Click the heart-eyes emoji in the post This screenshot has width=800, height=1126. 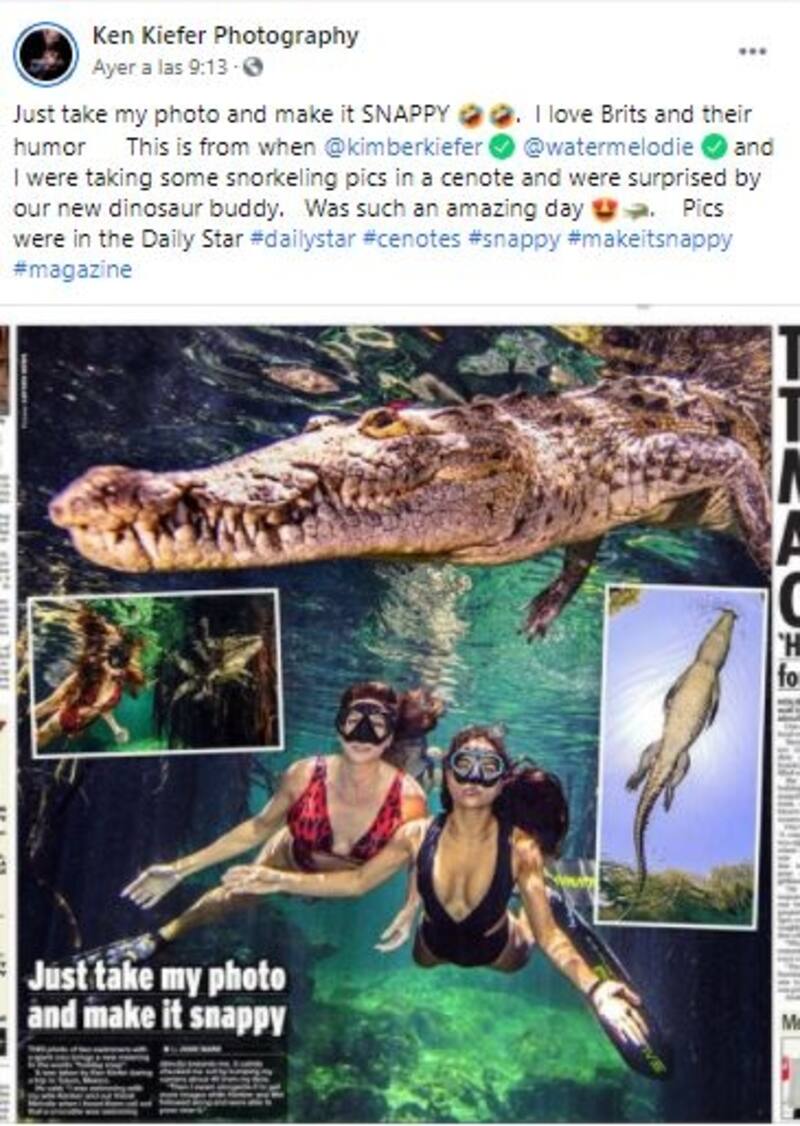pyautogui.click(x=603, y=210)
